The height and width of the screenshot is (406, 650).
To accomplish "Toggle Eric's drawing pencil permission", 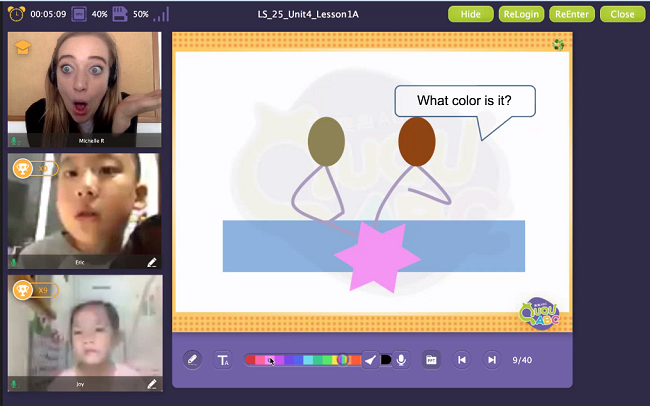I will pyautogui.click(x=152, y=262).
